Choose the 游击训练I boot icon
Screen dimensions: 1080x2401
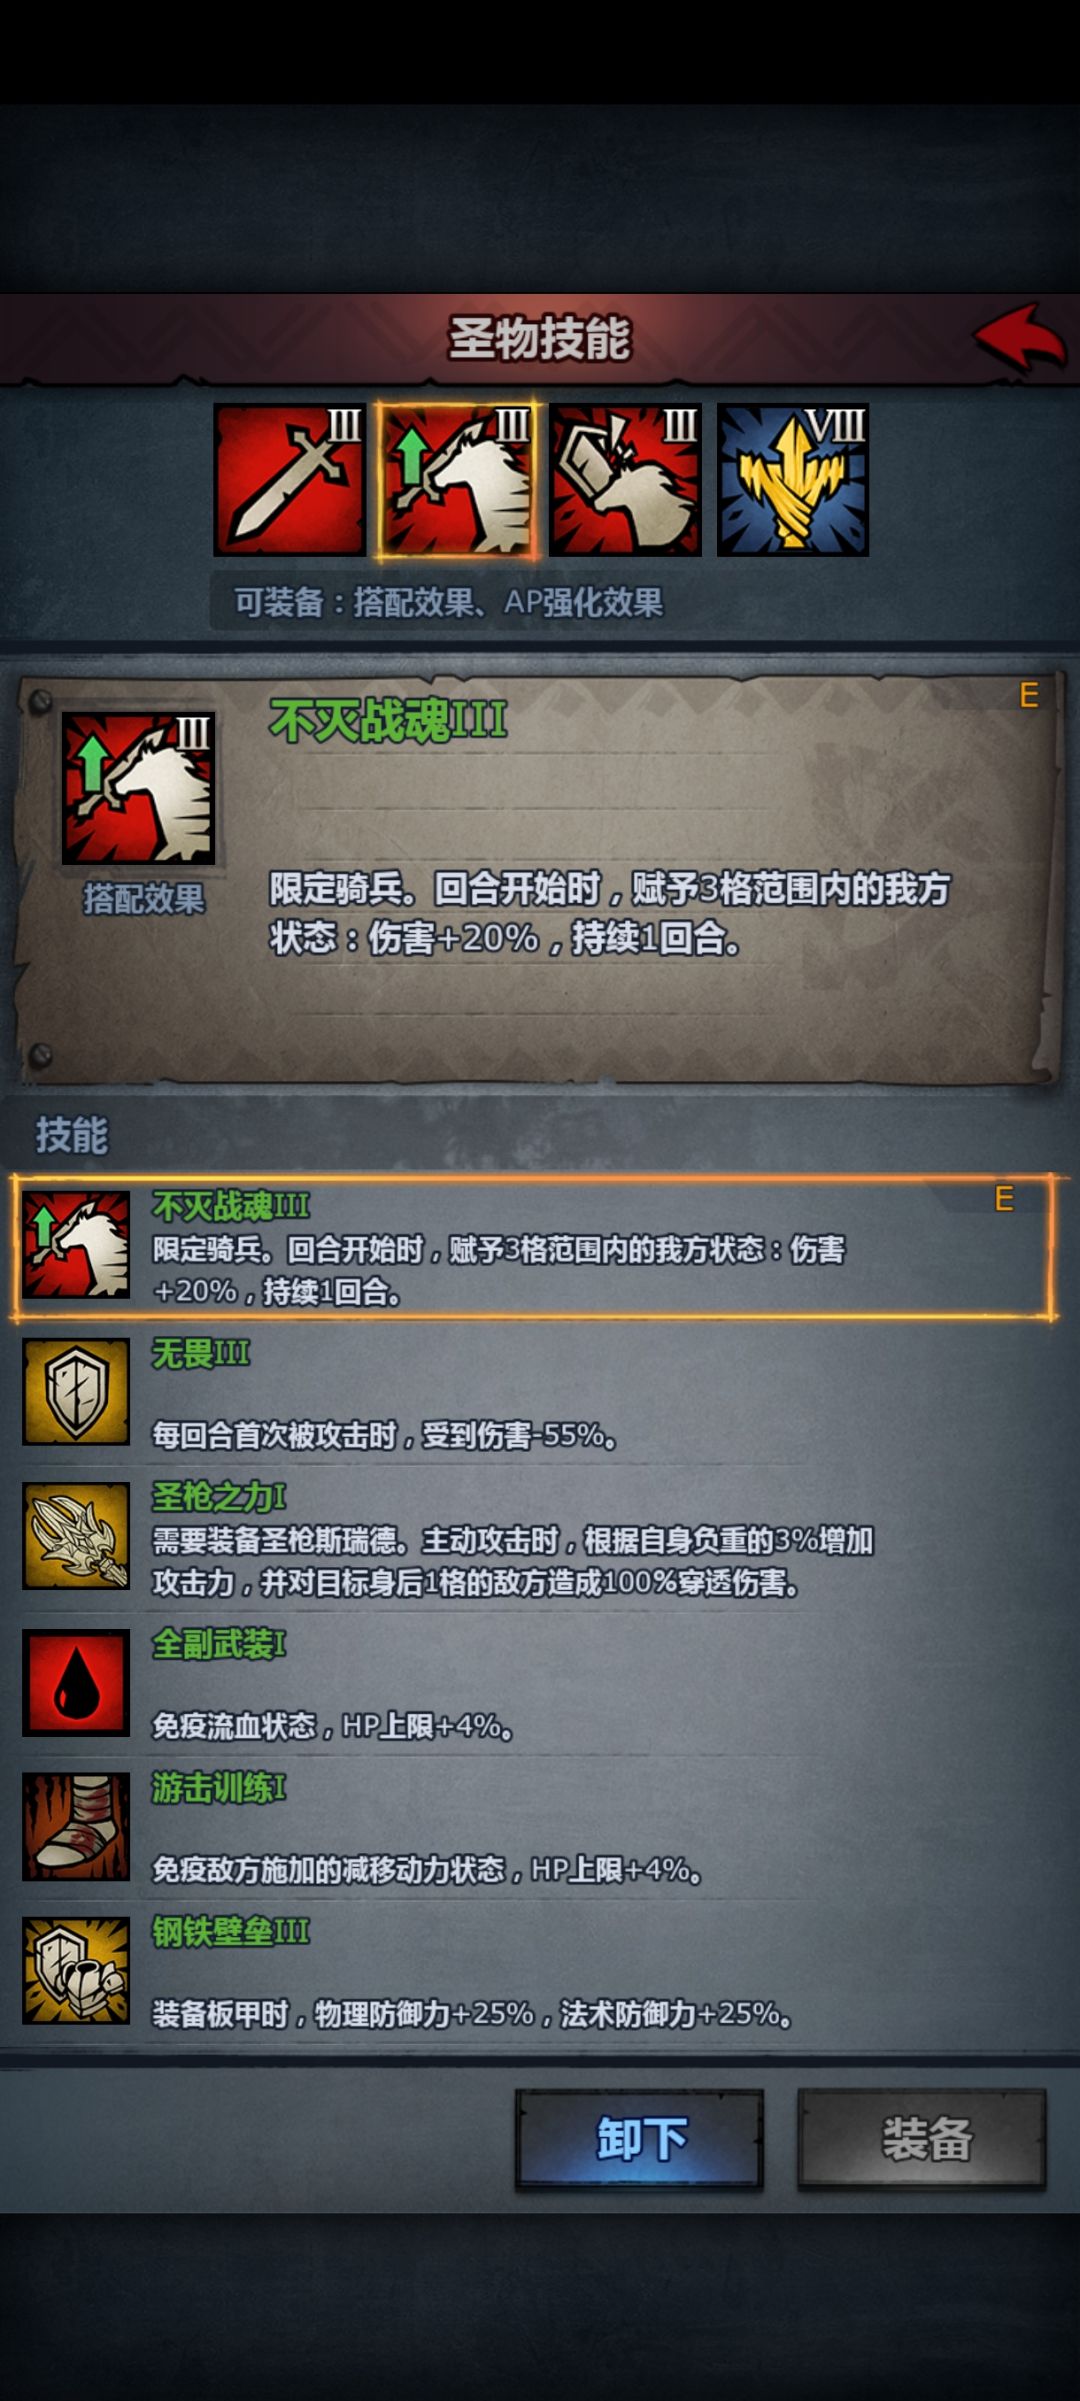point(76,1826)
